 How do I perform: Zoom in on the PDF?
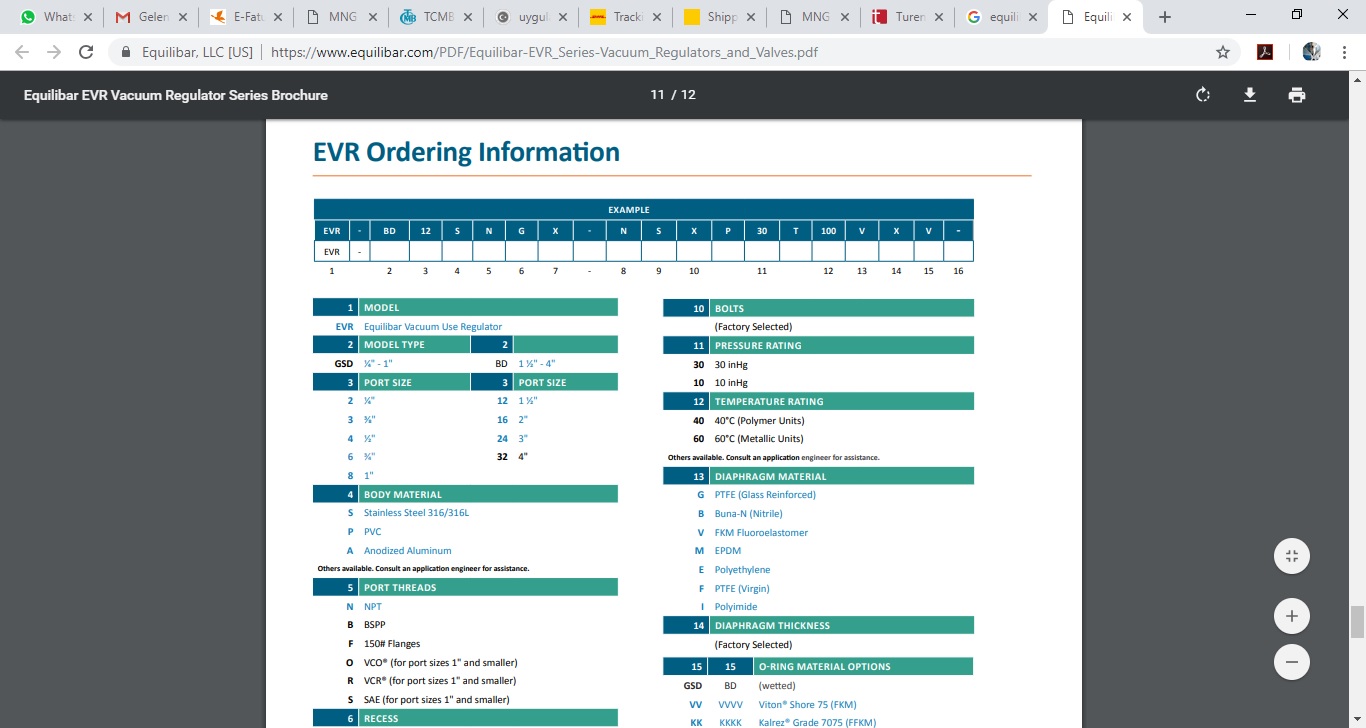tap(1292, 616)
